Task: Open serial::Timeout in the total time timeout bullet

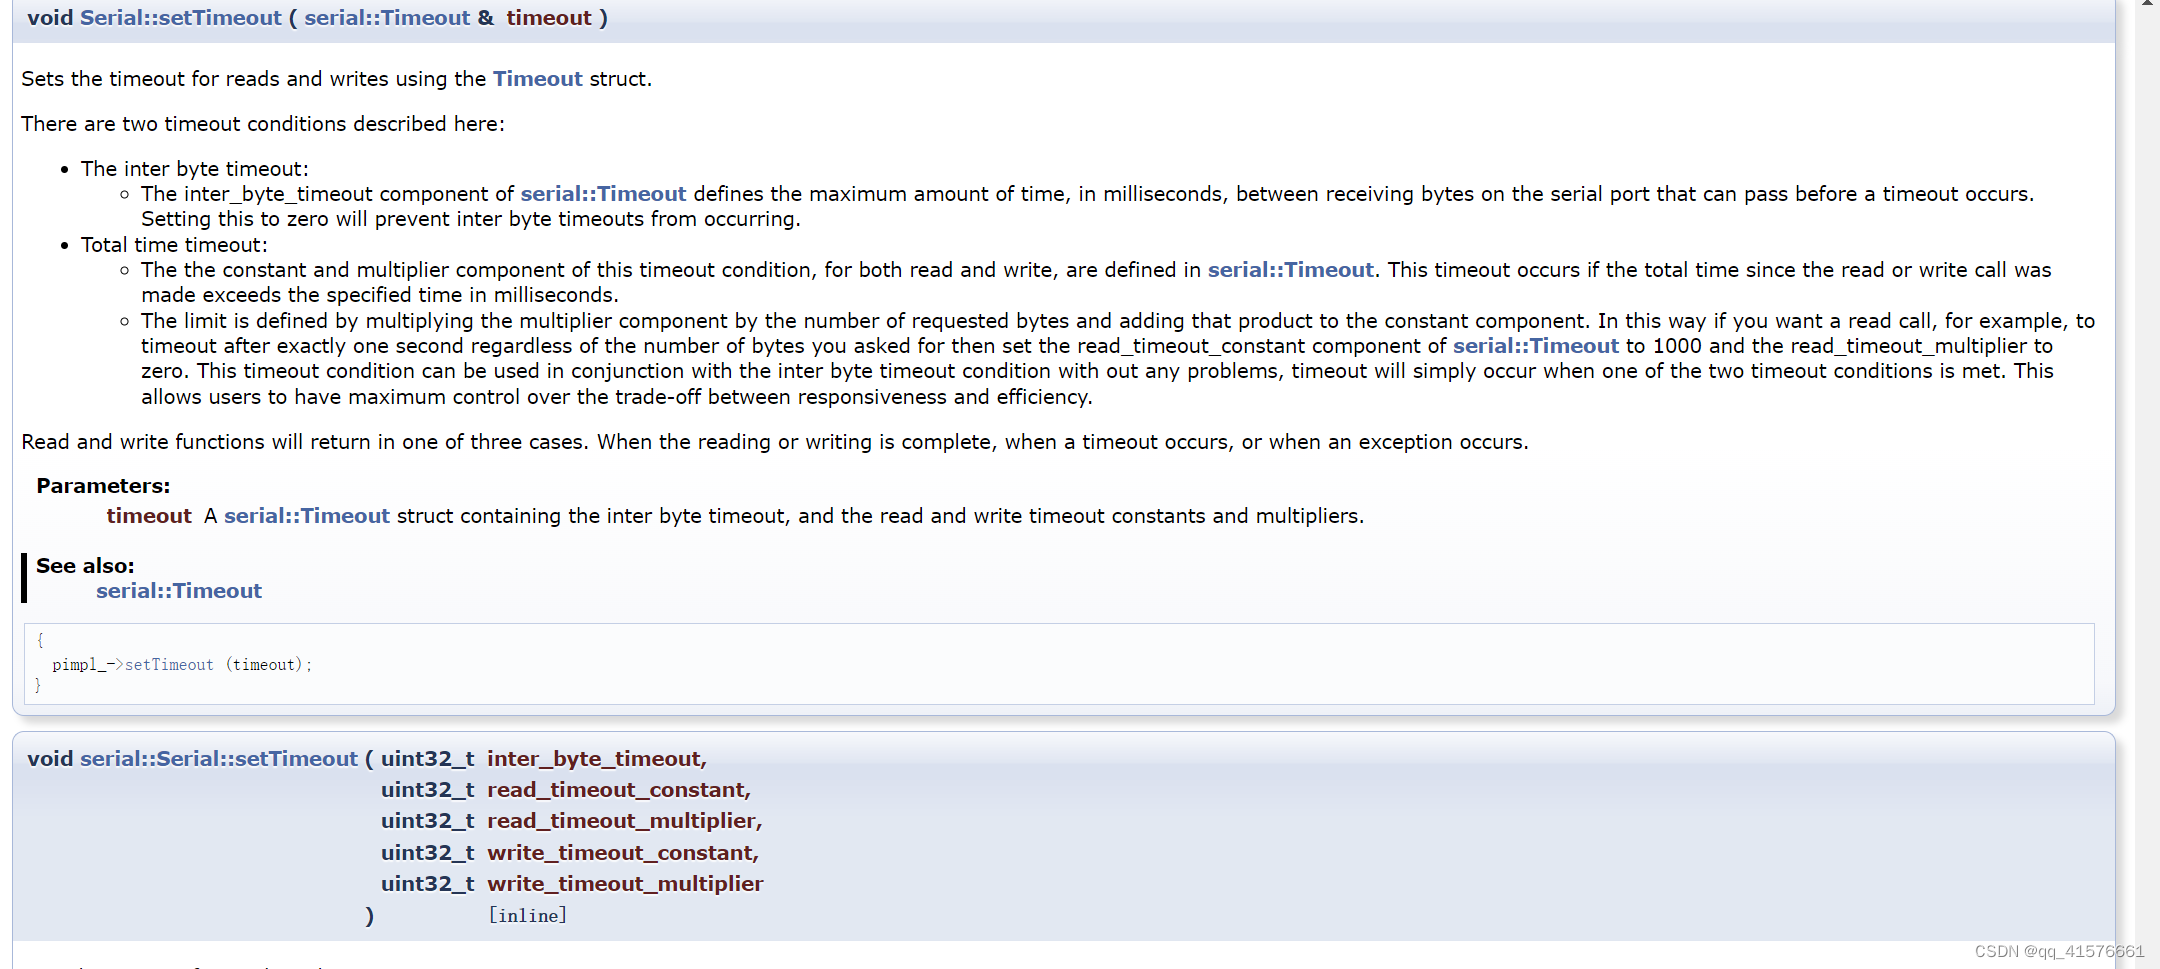Action: (1289, 269)
